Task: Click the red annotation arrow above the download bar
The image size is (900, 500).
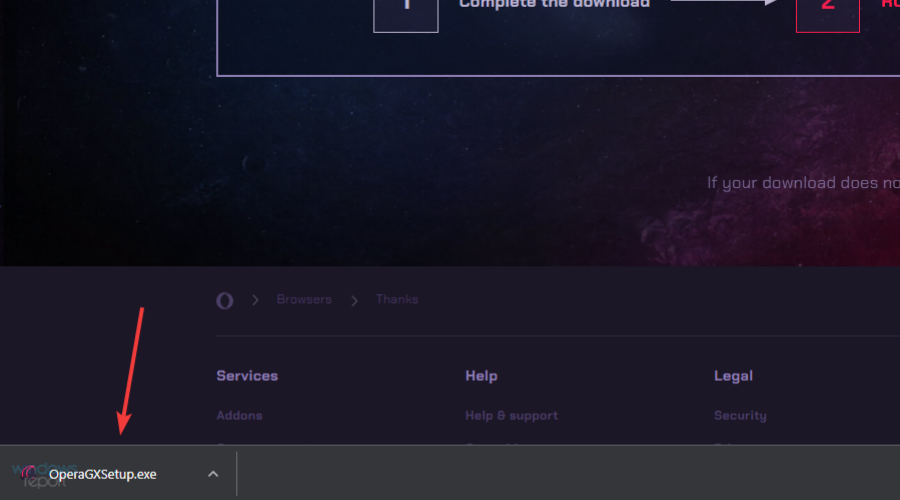Action: (x=131, y=371)
